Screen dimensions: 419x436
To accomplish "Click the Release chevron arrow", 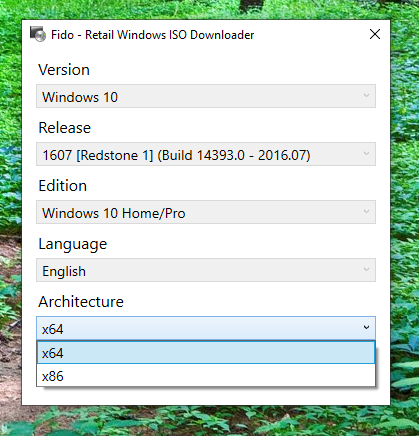I will click(366, 154).
